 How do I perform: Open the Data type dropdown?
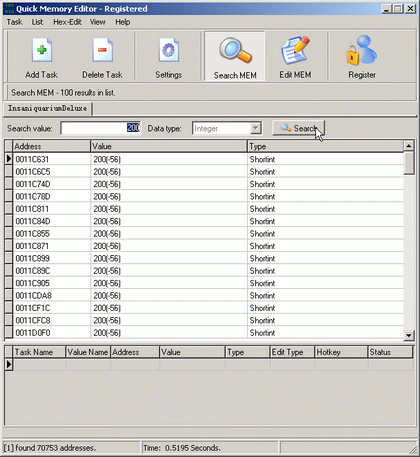(x=255, y=128)
